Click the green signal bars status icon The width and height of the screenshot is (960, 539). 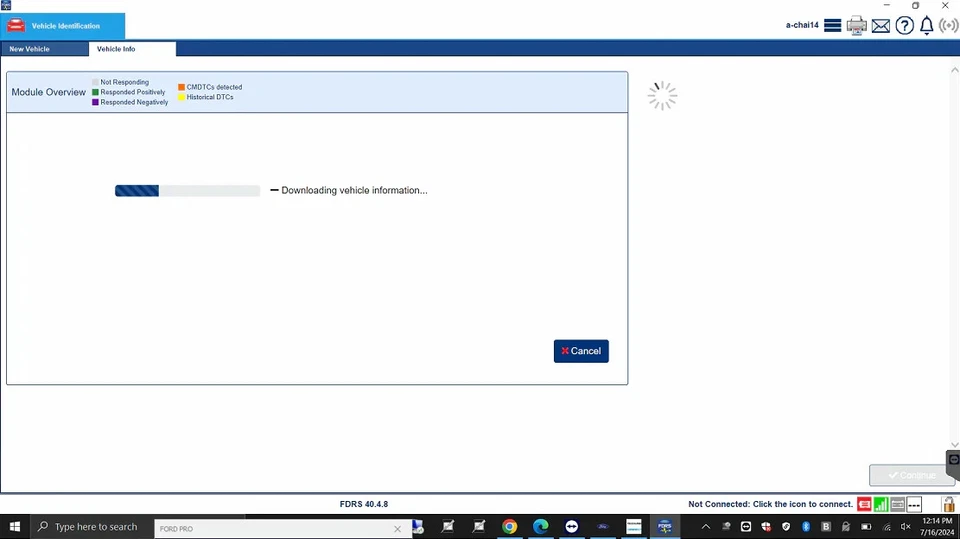coord(880,504)
